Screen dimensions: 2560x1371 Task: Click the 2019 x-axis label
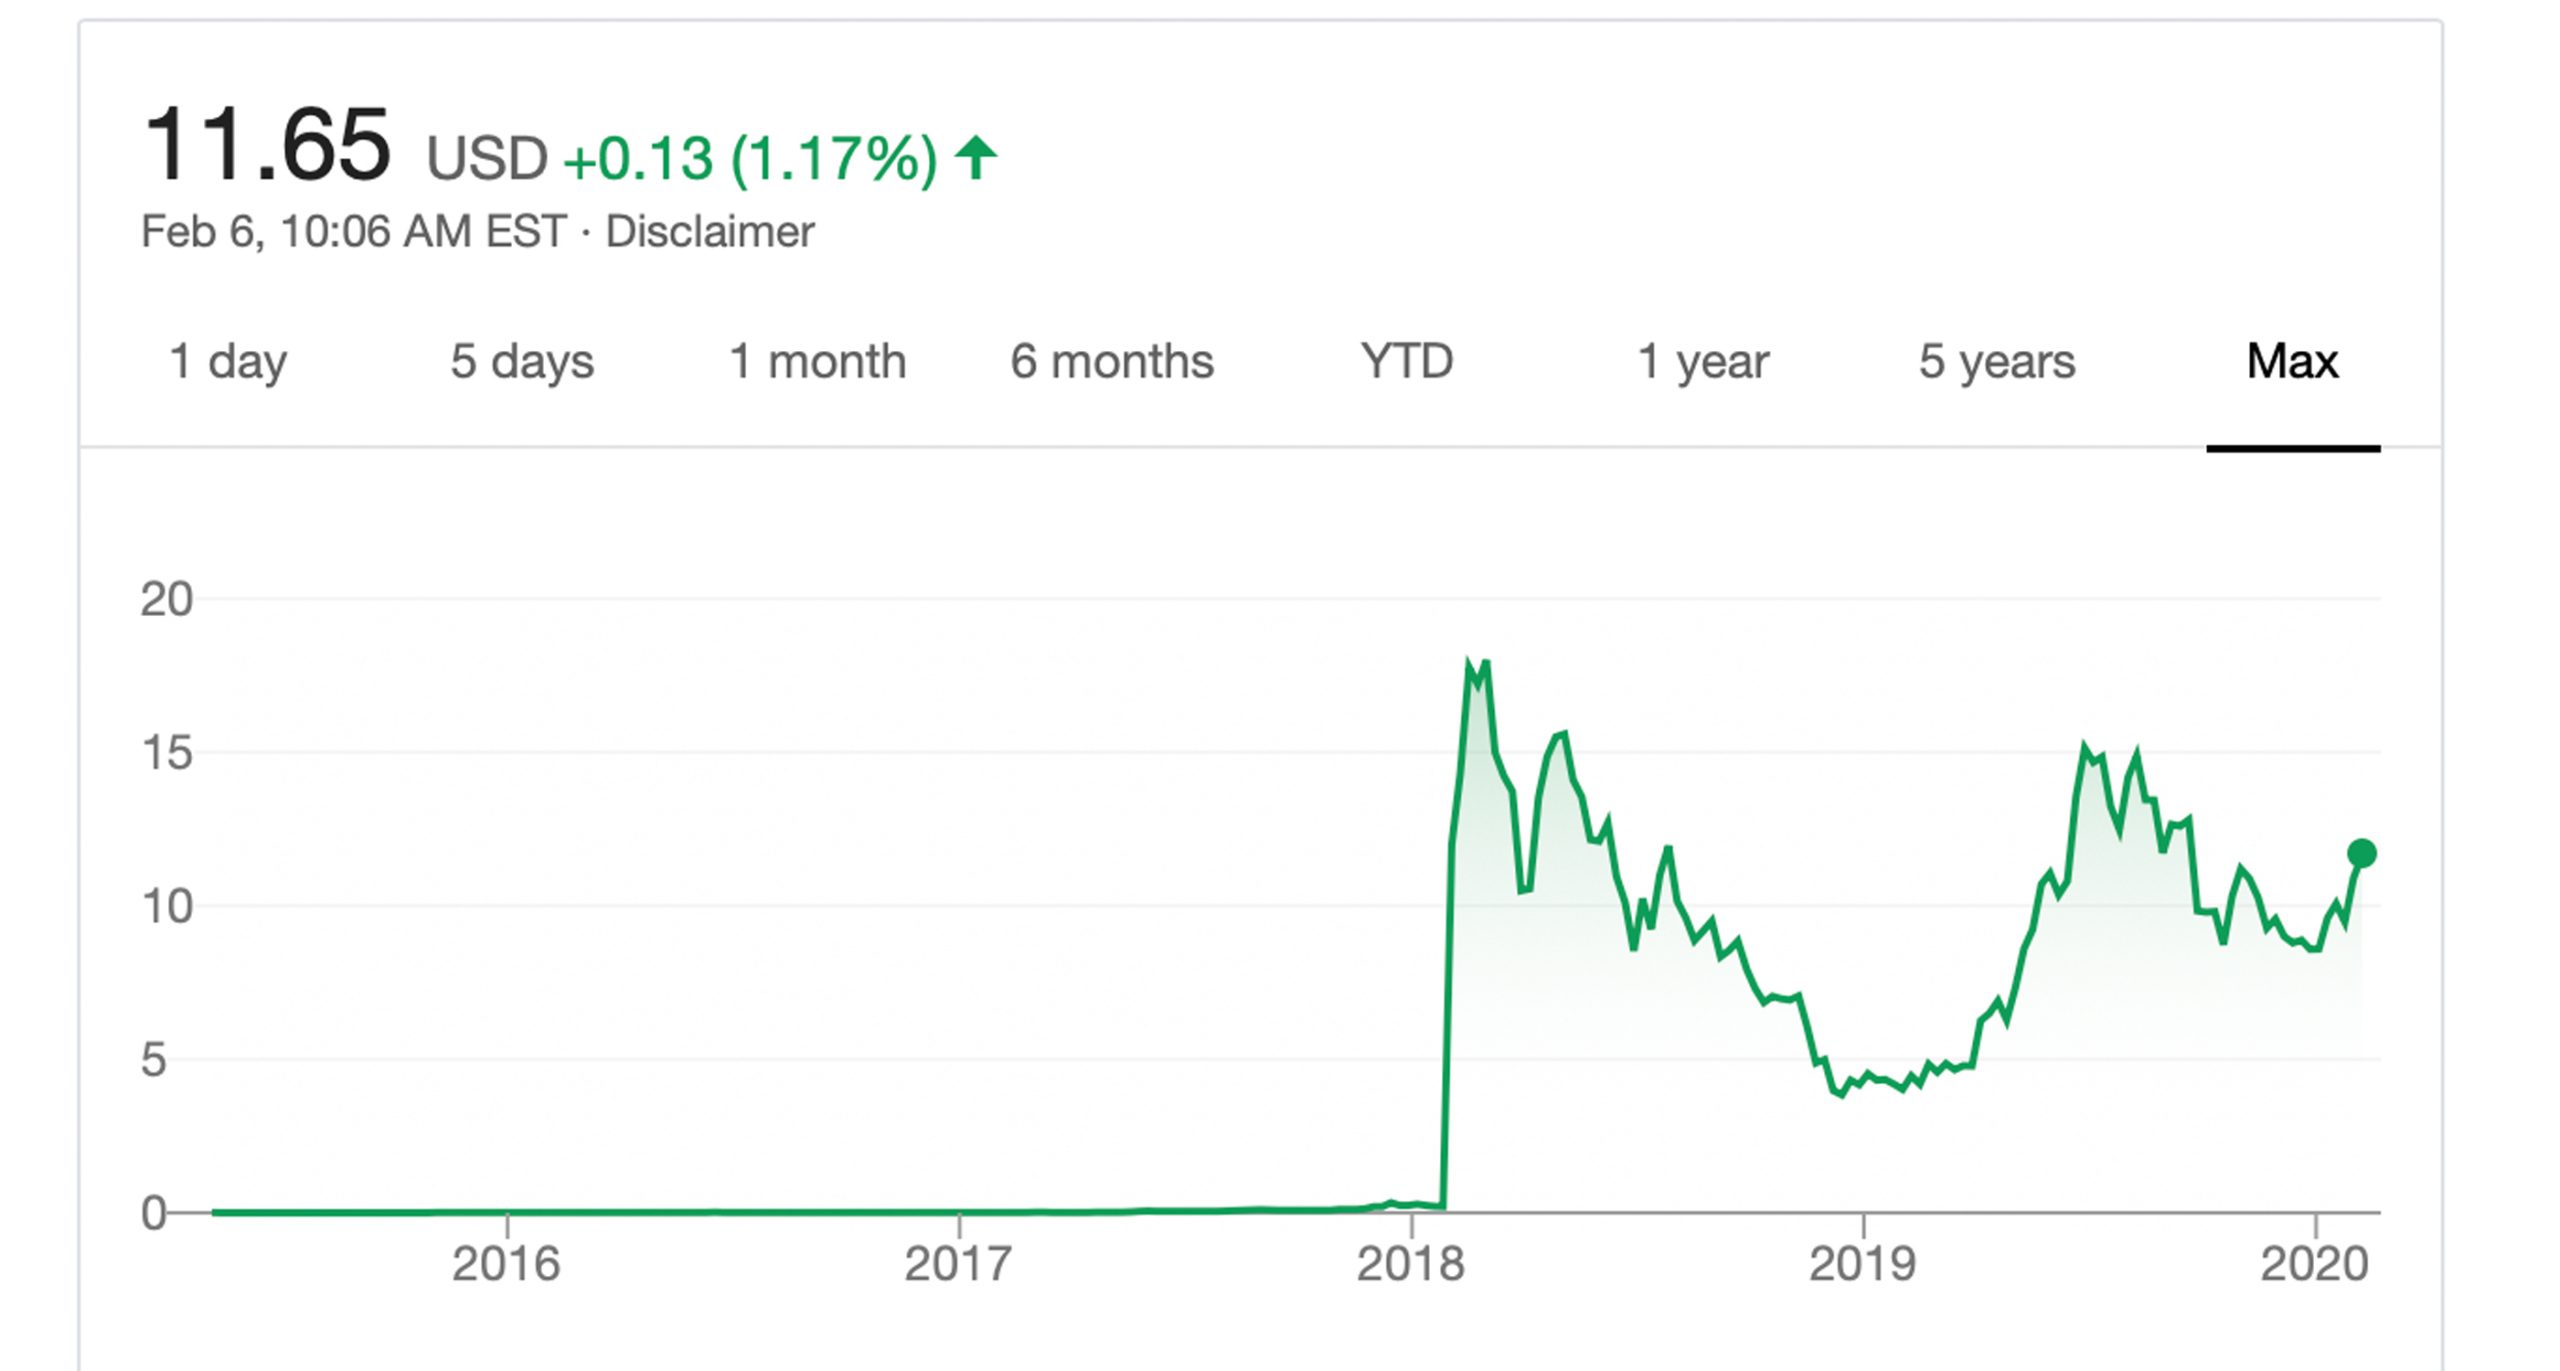click(1863, 1263)
